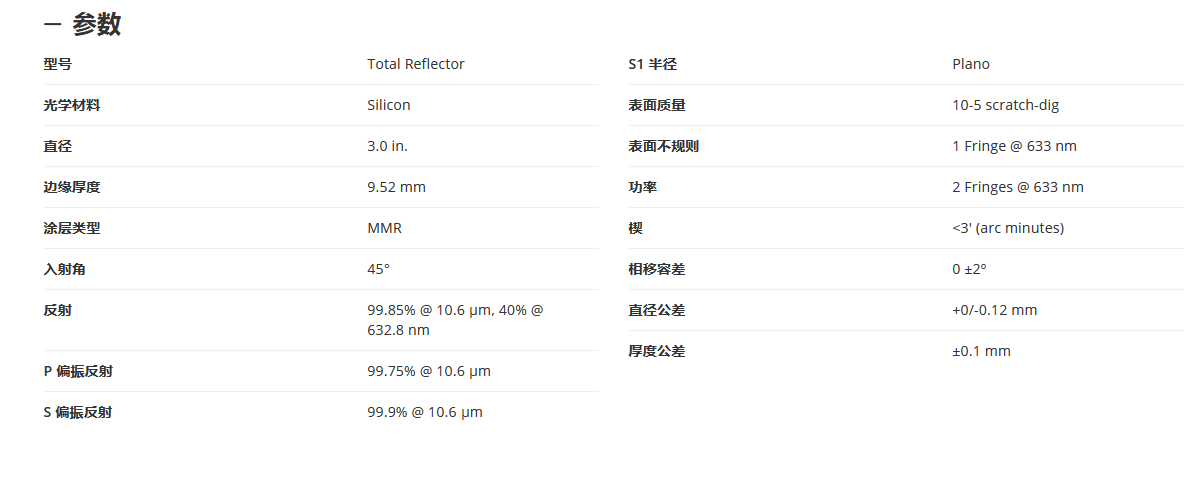Select the 99.75% P-polarization reflection value
1201x479 pixels.
(429, 371)
